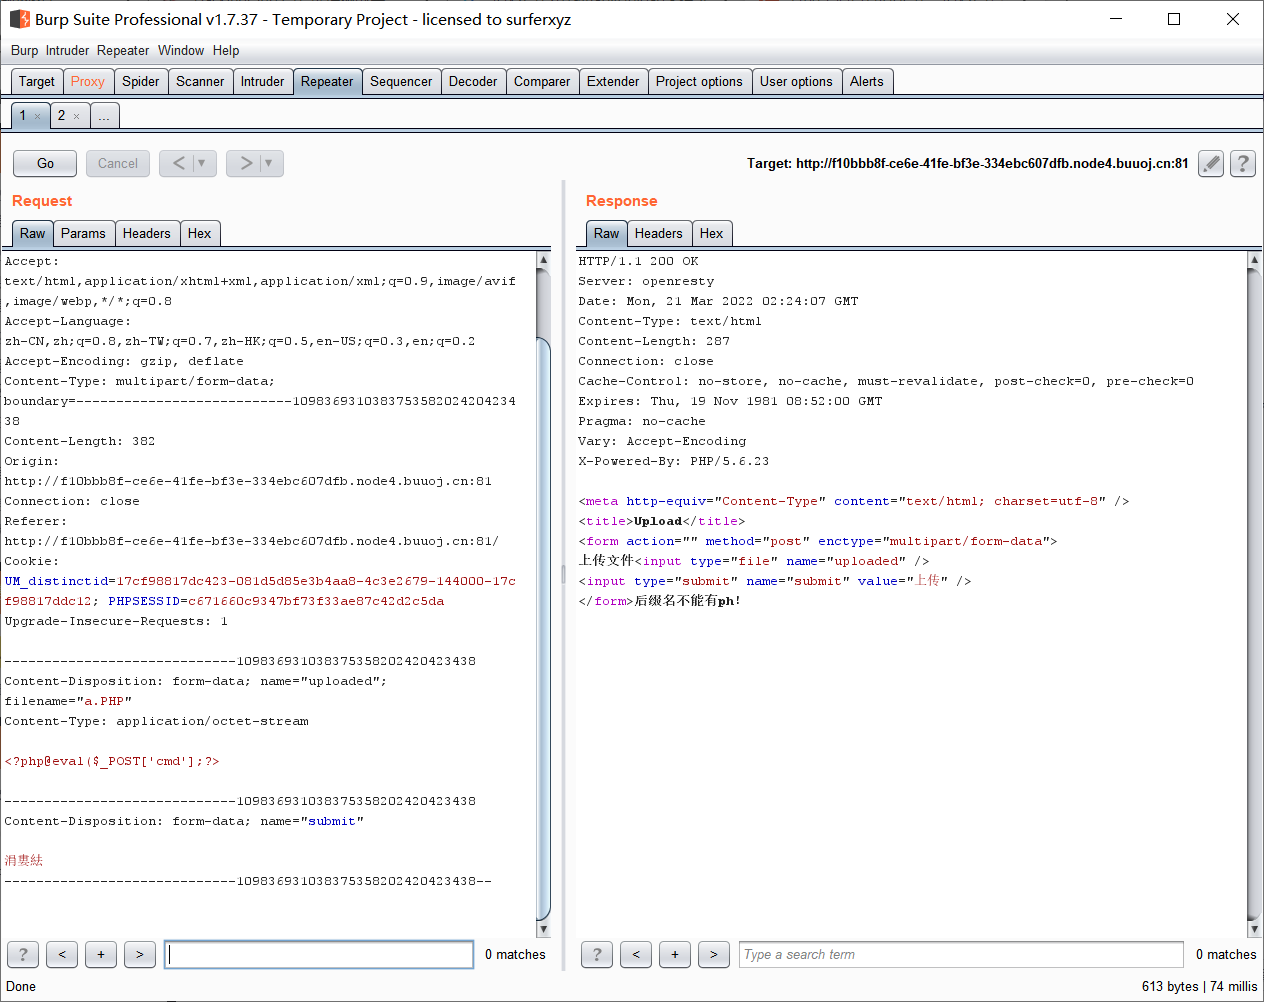The image size is (1264, 1002).
Task: Open the Repeater help question mark icon
Action: (x=1243, y=163)
